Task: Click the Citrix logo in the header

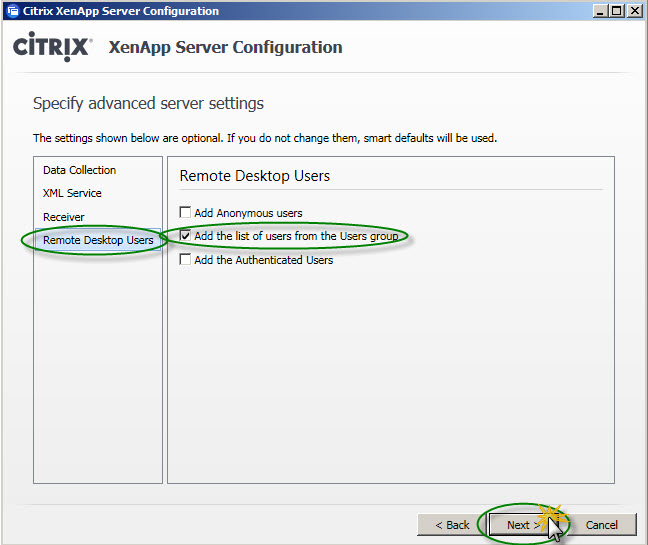Action: [52, 47]
